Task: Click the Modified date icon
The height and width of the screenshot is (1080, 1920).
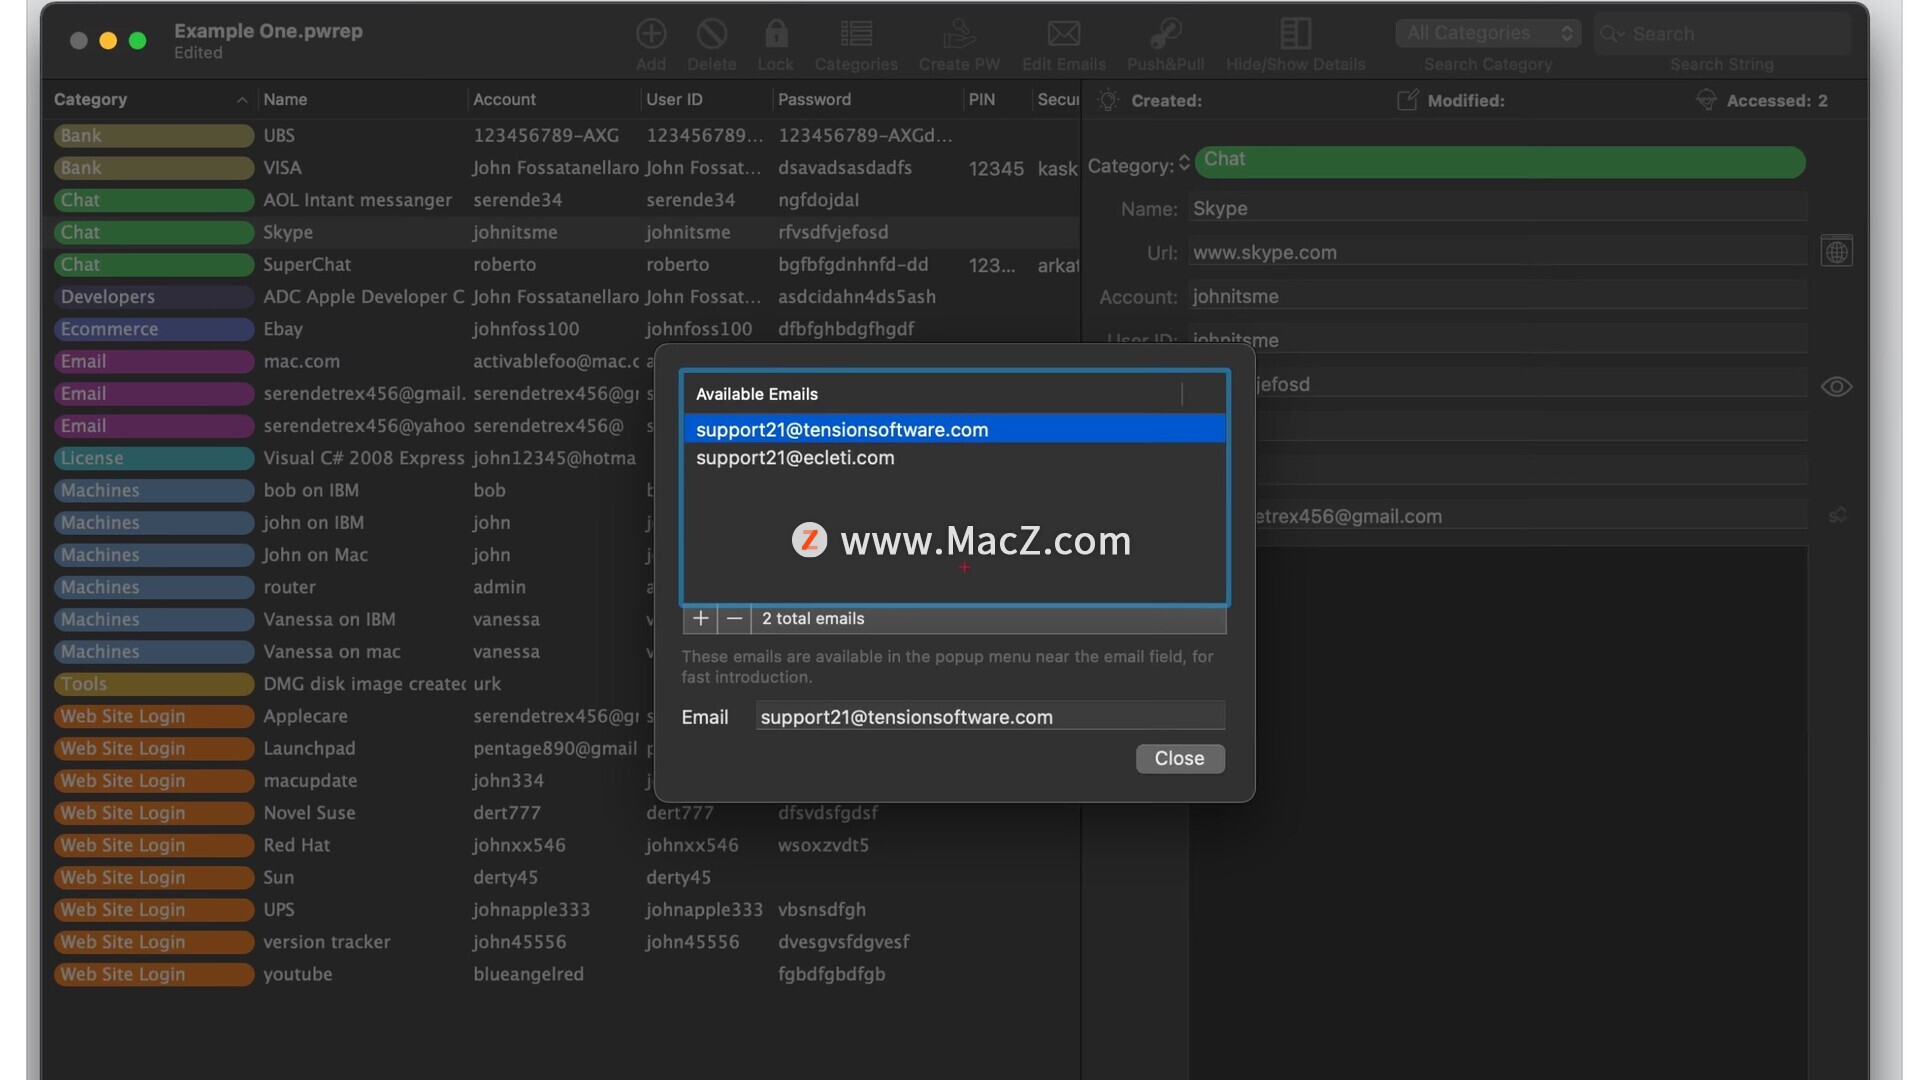Action: coord(1407,100)
